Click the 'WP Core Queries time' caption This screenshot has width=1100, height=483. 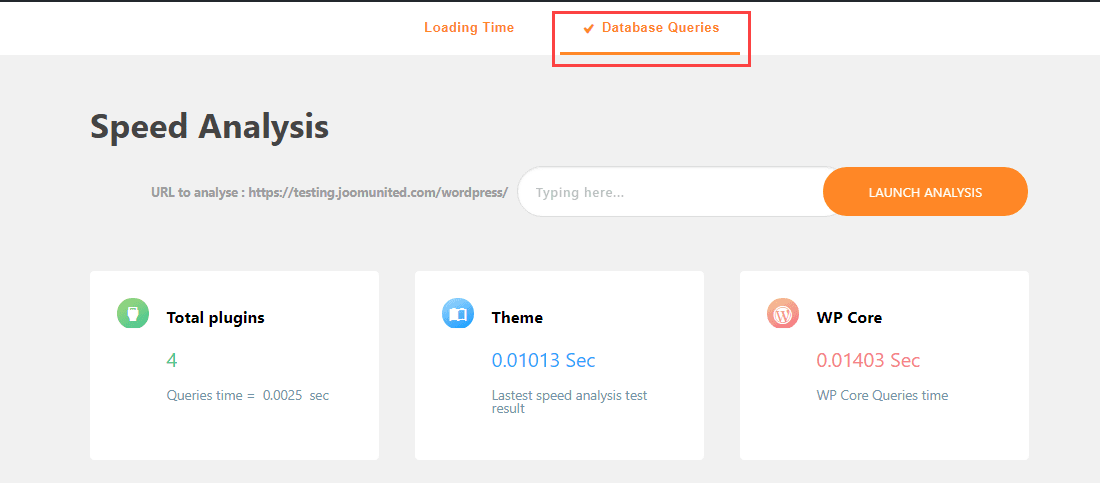pos(882,395)
